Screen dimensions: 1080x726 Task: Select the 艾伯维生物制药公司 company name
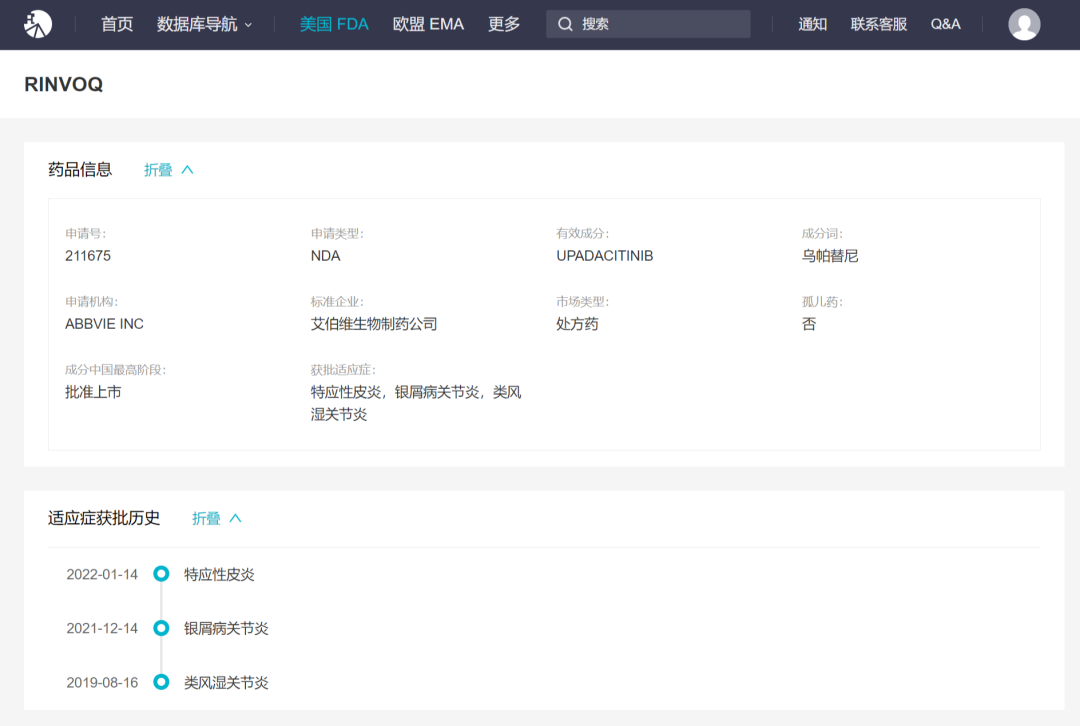click(374, 324)
